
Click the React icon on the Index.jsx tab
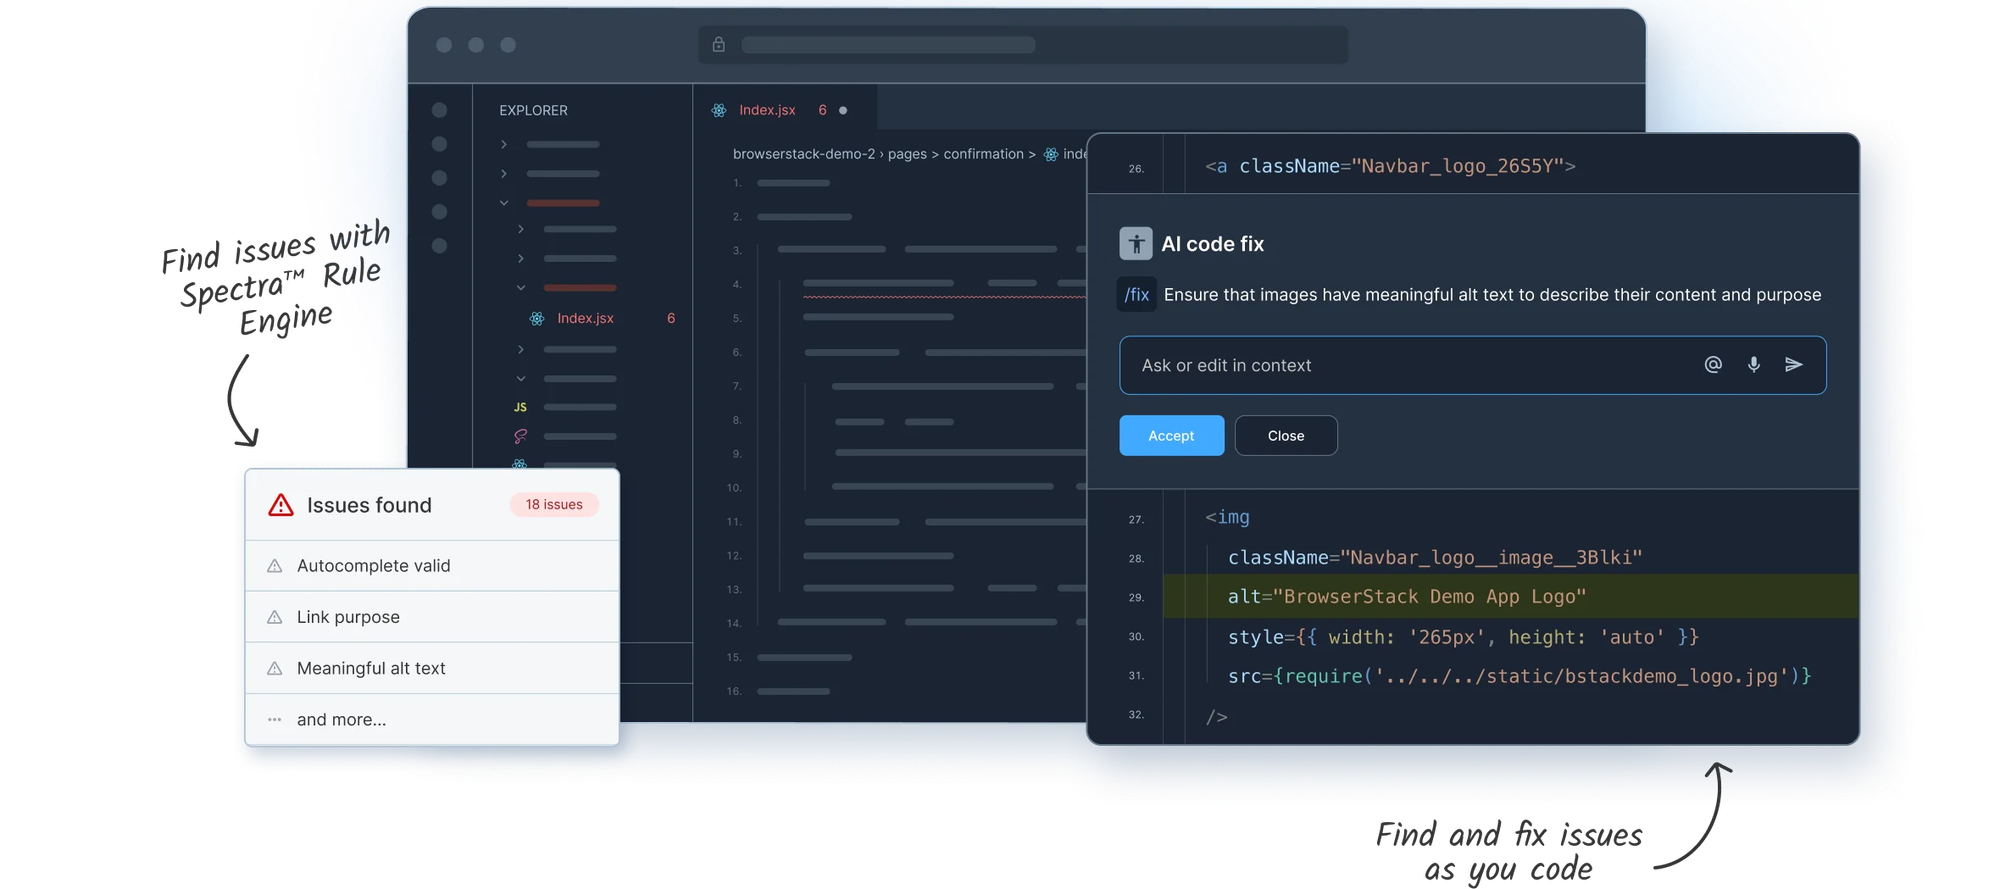coord(719,110)
